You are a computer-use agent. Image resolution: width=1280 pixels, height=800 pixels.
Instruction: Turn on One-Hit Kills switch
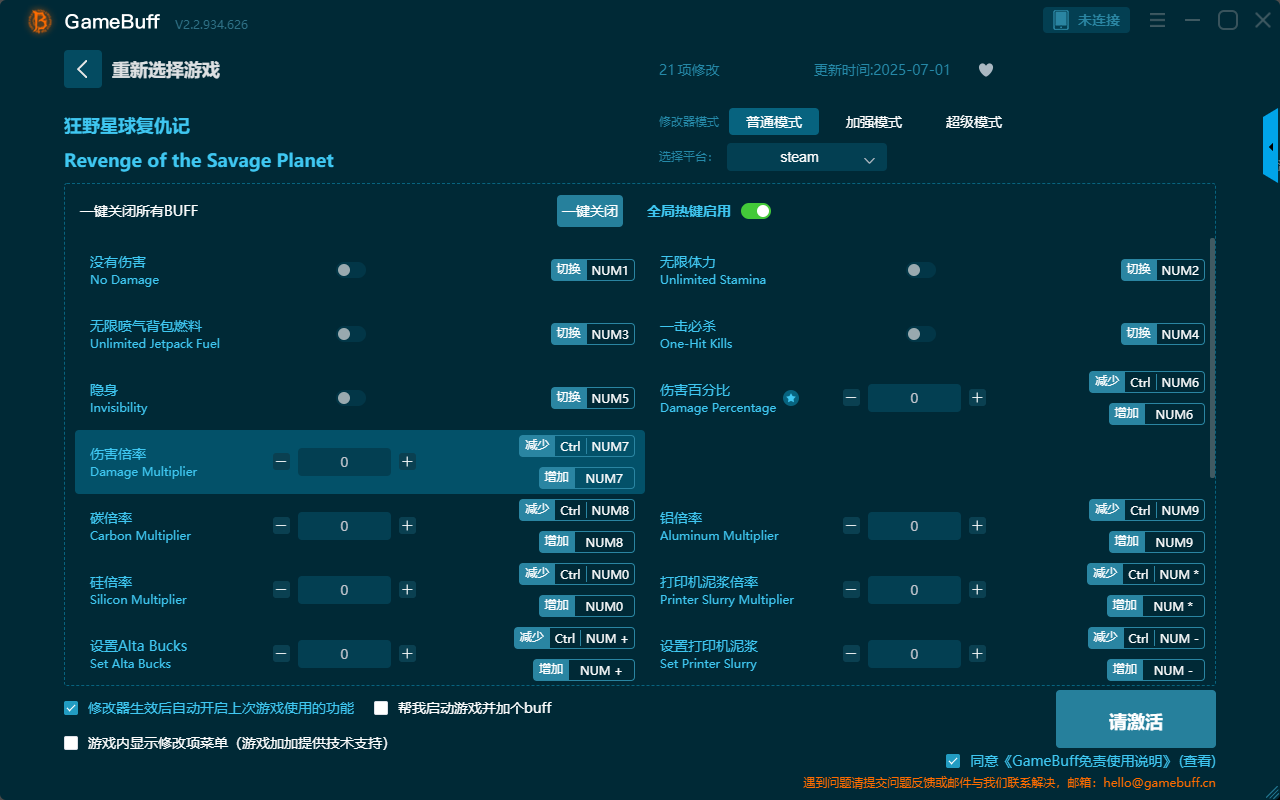pos(921,334)
